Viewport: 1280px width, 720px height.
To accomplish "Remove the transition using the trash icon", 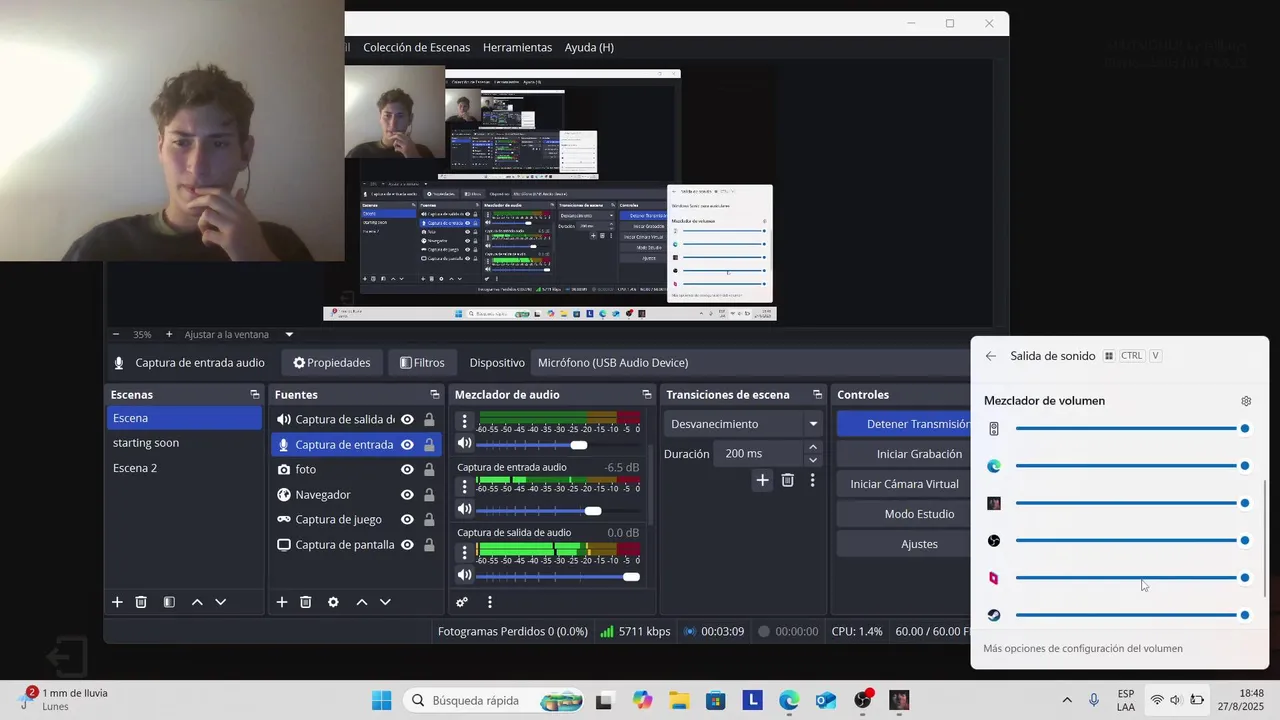I will (x=788, y=480).
